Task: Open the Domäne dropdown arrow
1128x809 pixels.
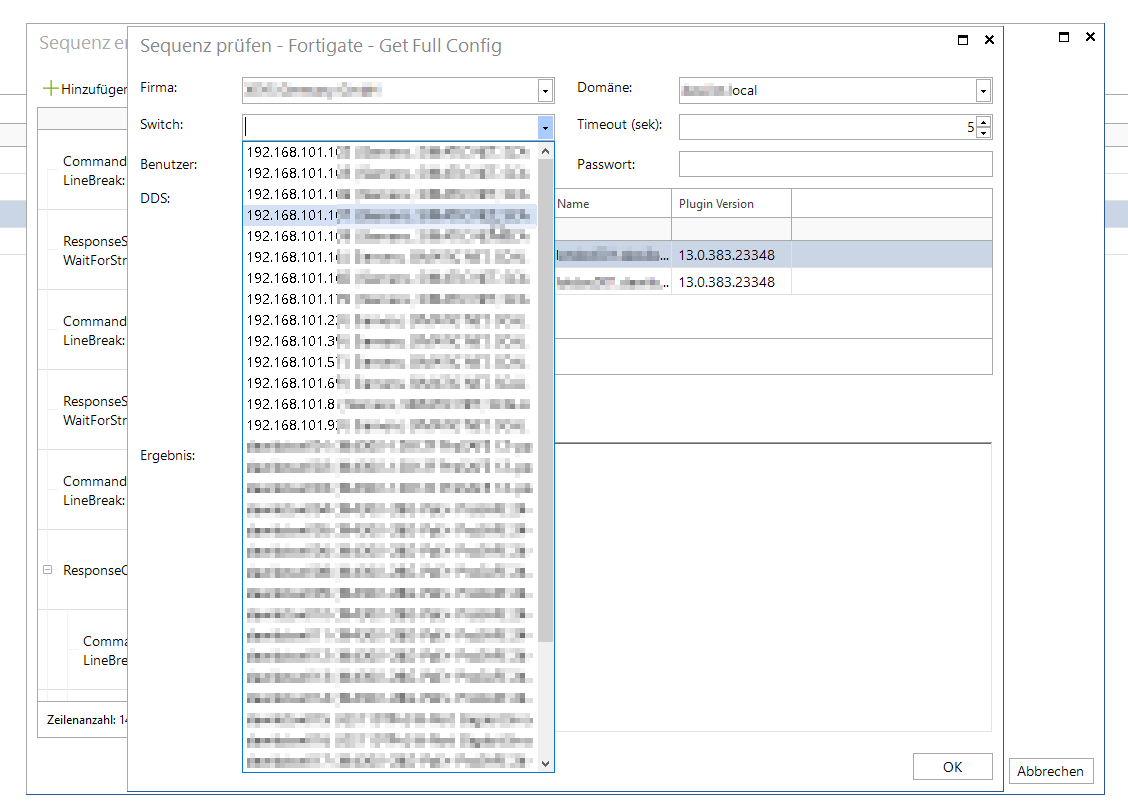Action: [x=983, y=91]
